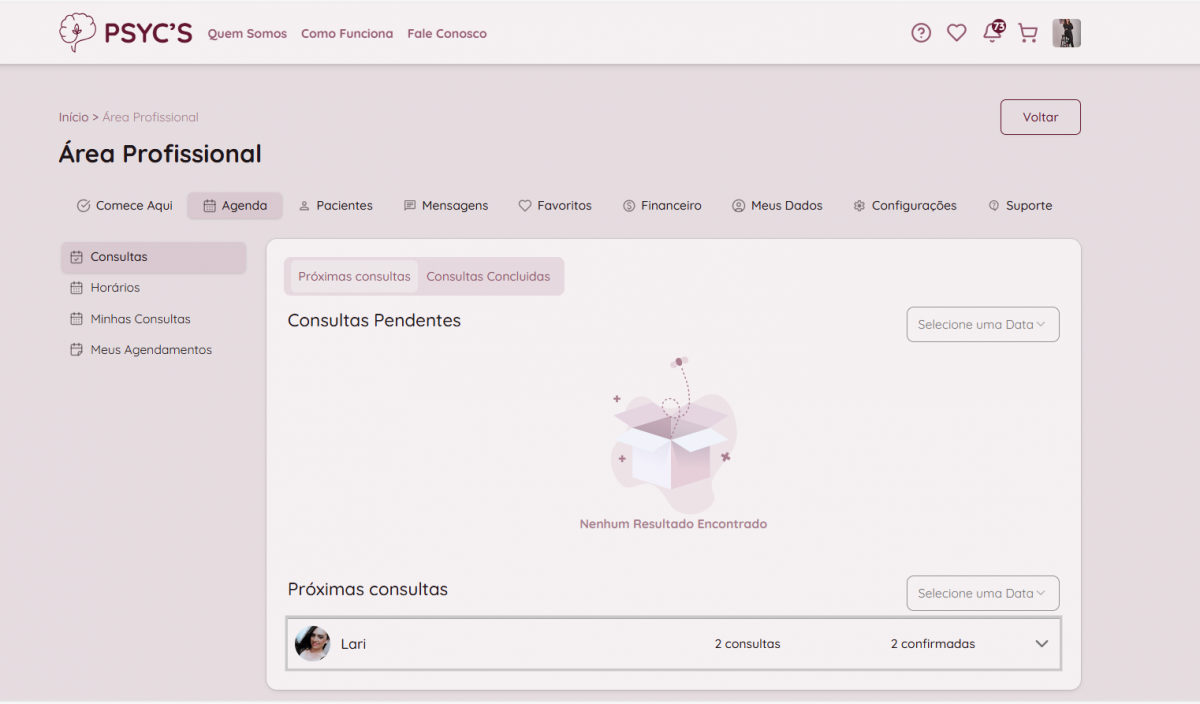Expand Lari's consultations row chevron

tap(1041, 644)
